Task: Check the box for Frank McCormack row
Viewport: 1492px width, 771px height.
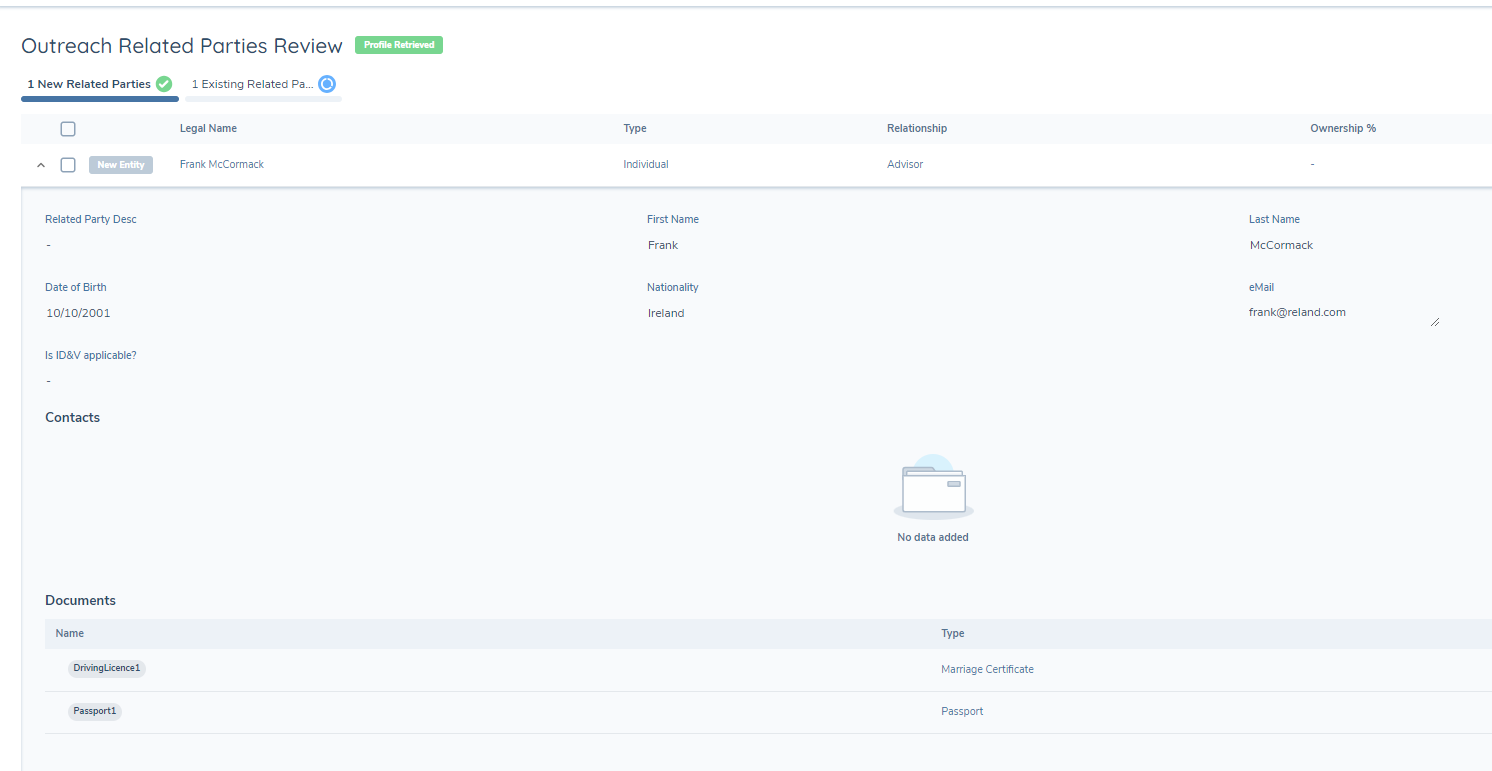Action: coord(68,165)
